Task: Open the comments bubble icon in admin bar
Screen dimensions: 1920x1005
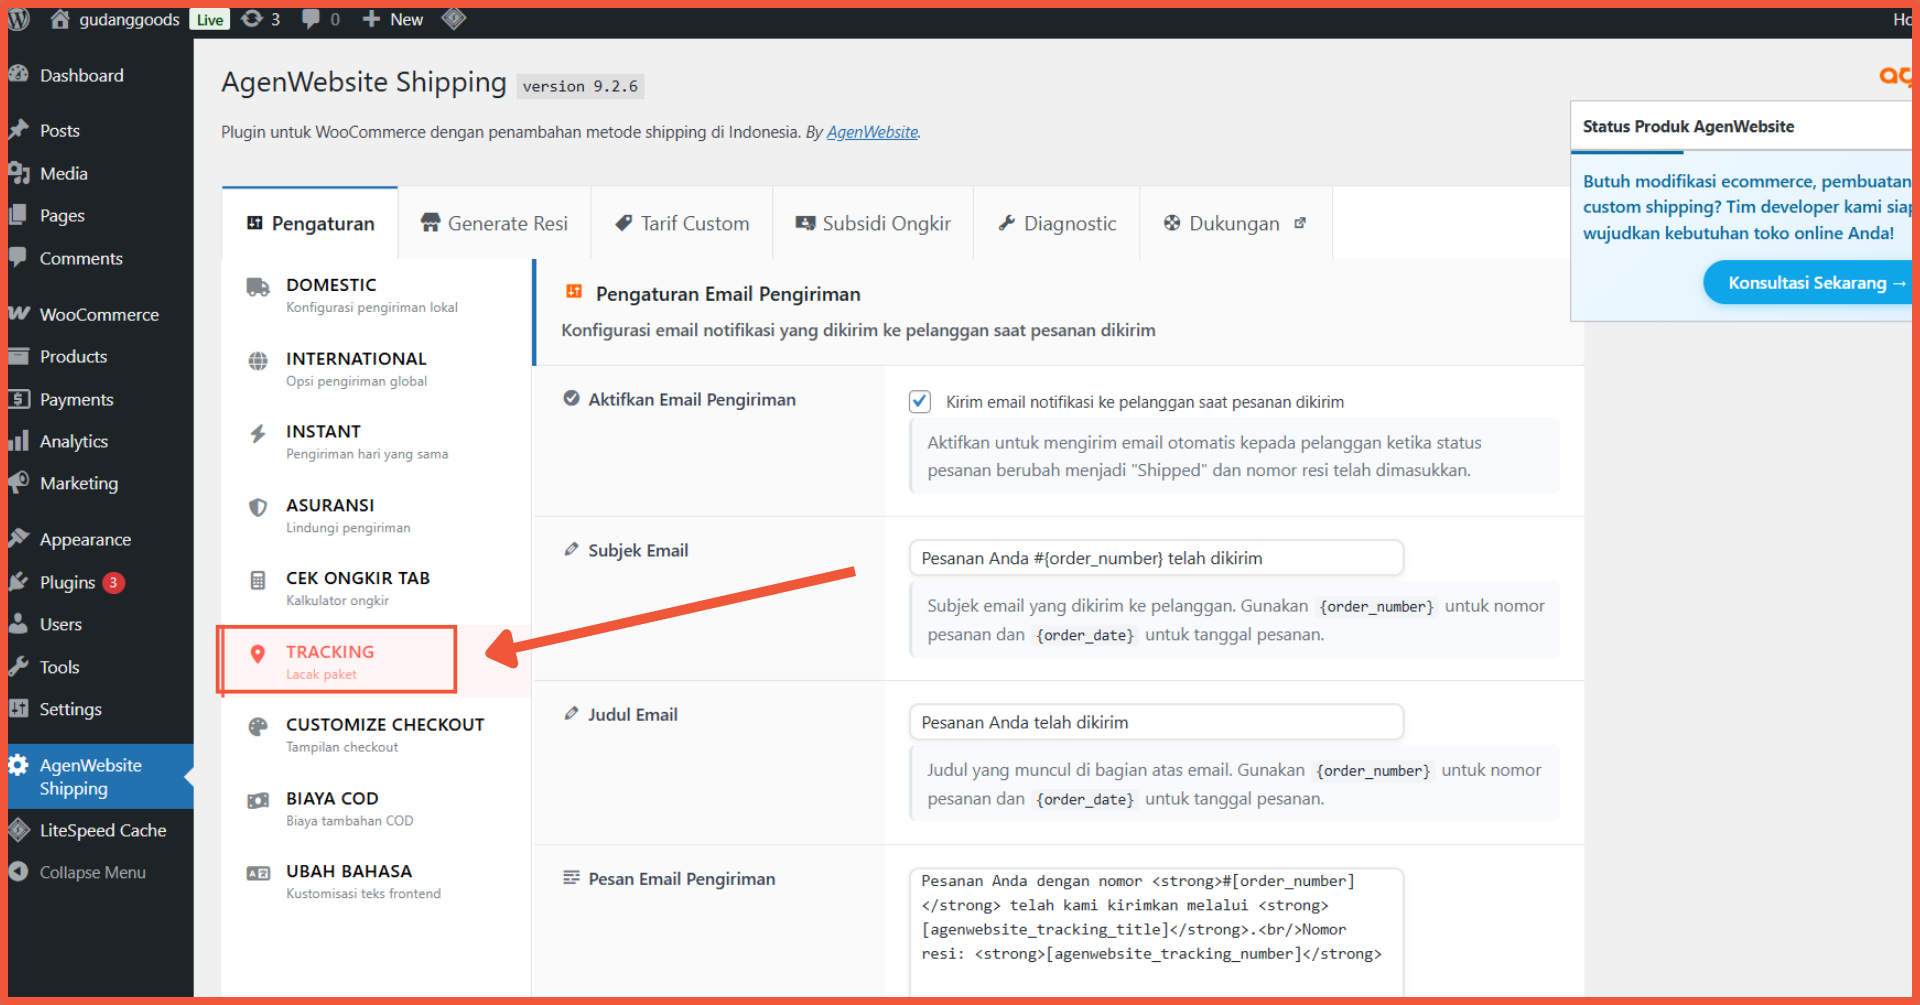Action: pyautogui.click(x=311, y=19)
